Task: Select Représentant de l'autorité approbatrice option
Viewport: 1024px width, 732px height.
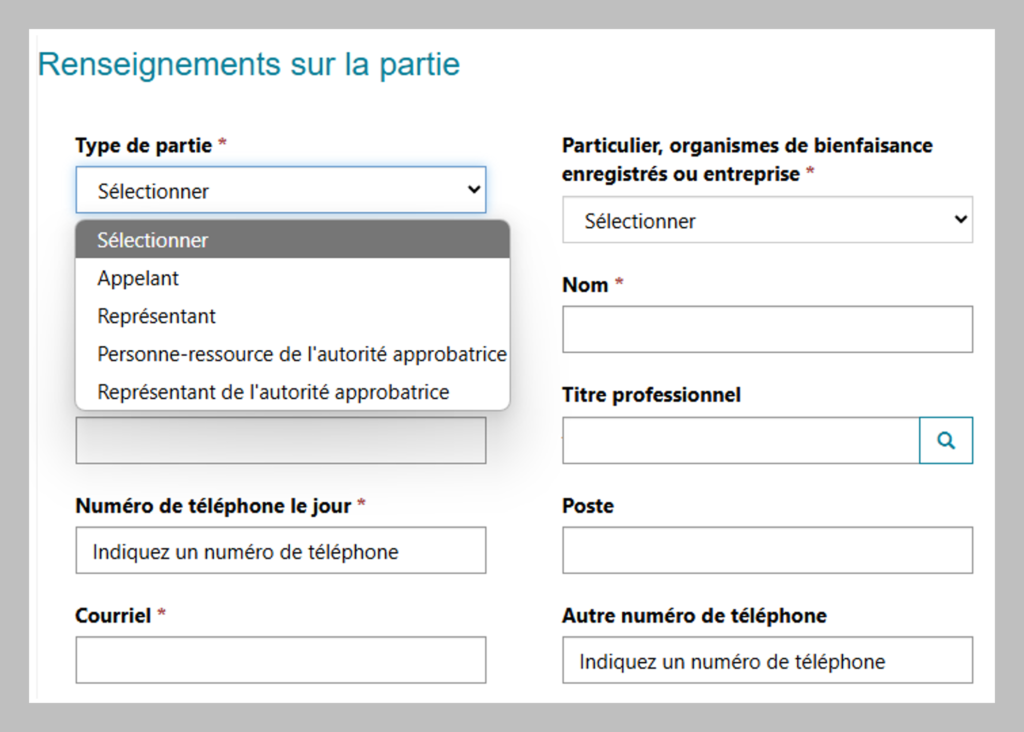Action: [273, 392]
